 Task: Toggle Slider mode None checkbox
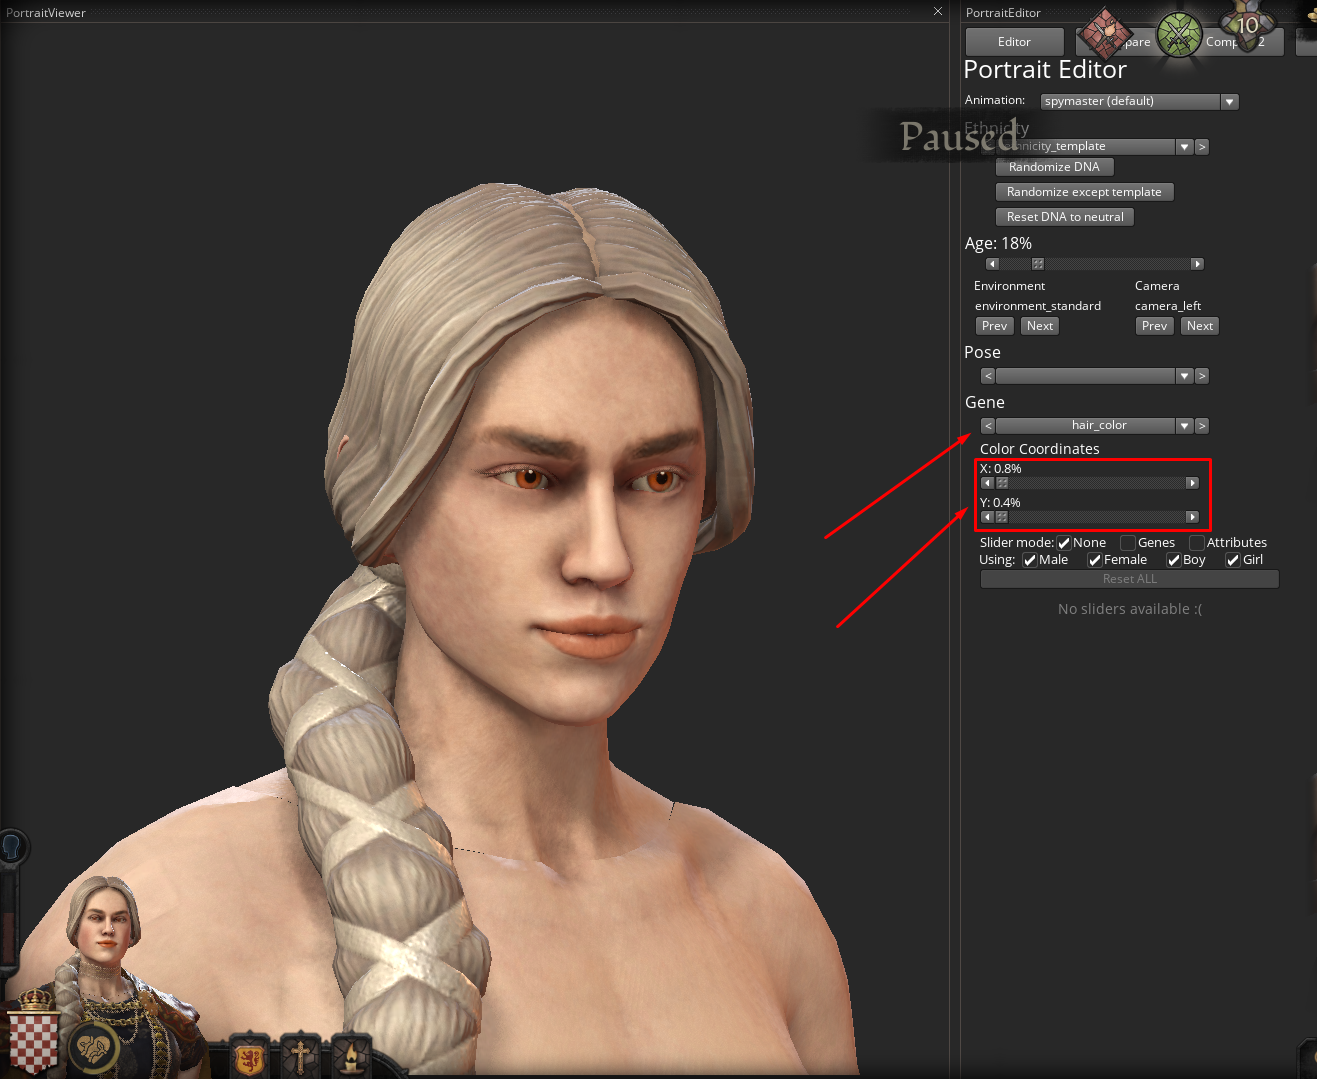(1064, 543)
